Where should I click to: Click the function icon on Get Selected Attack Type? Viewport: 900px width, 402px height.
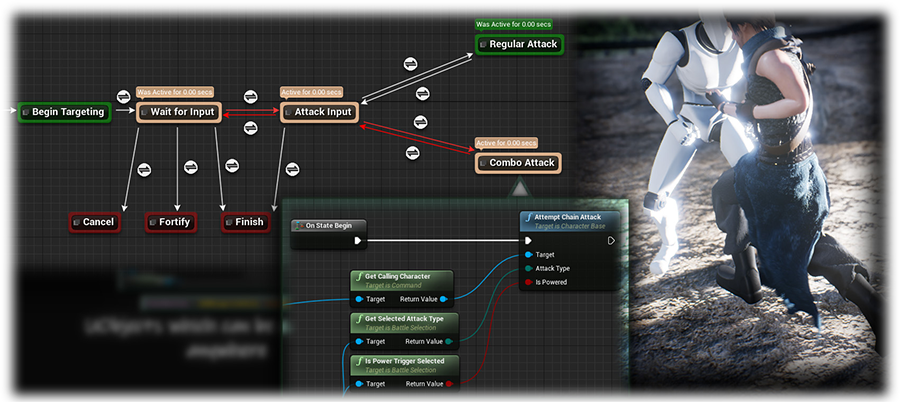(359, 319)
